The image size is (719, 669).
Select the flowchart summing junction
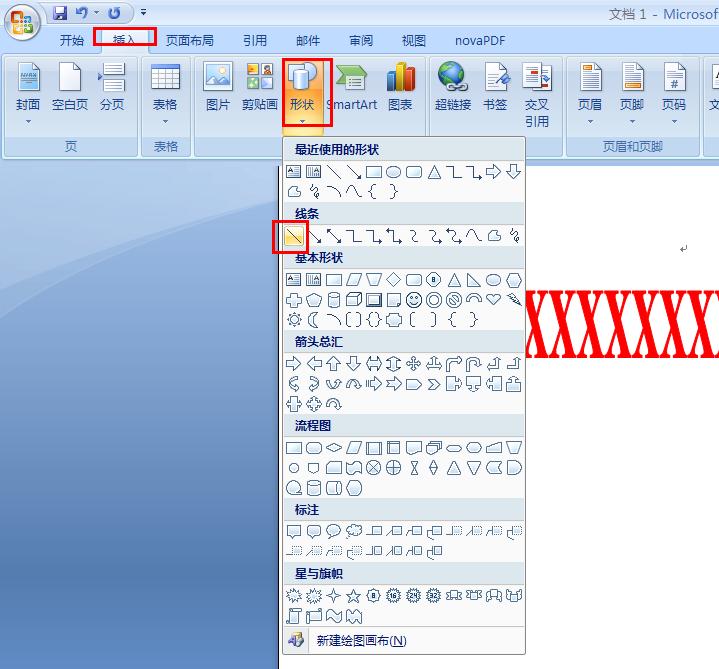[374, 468]
